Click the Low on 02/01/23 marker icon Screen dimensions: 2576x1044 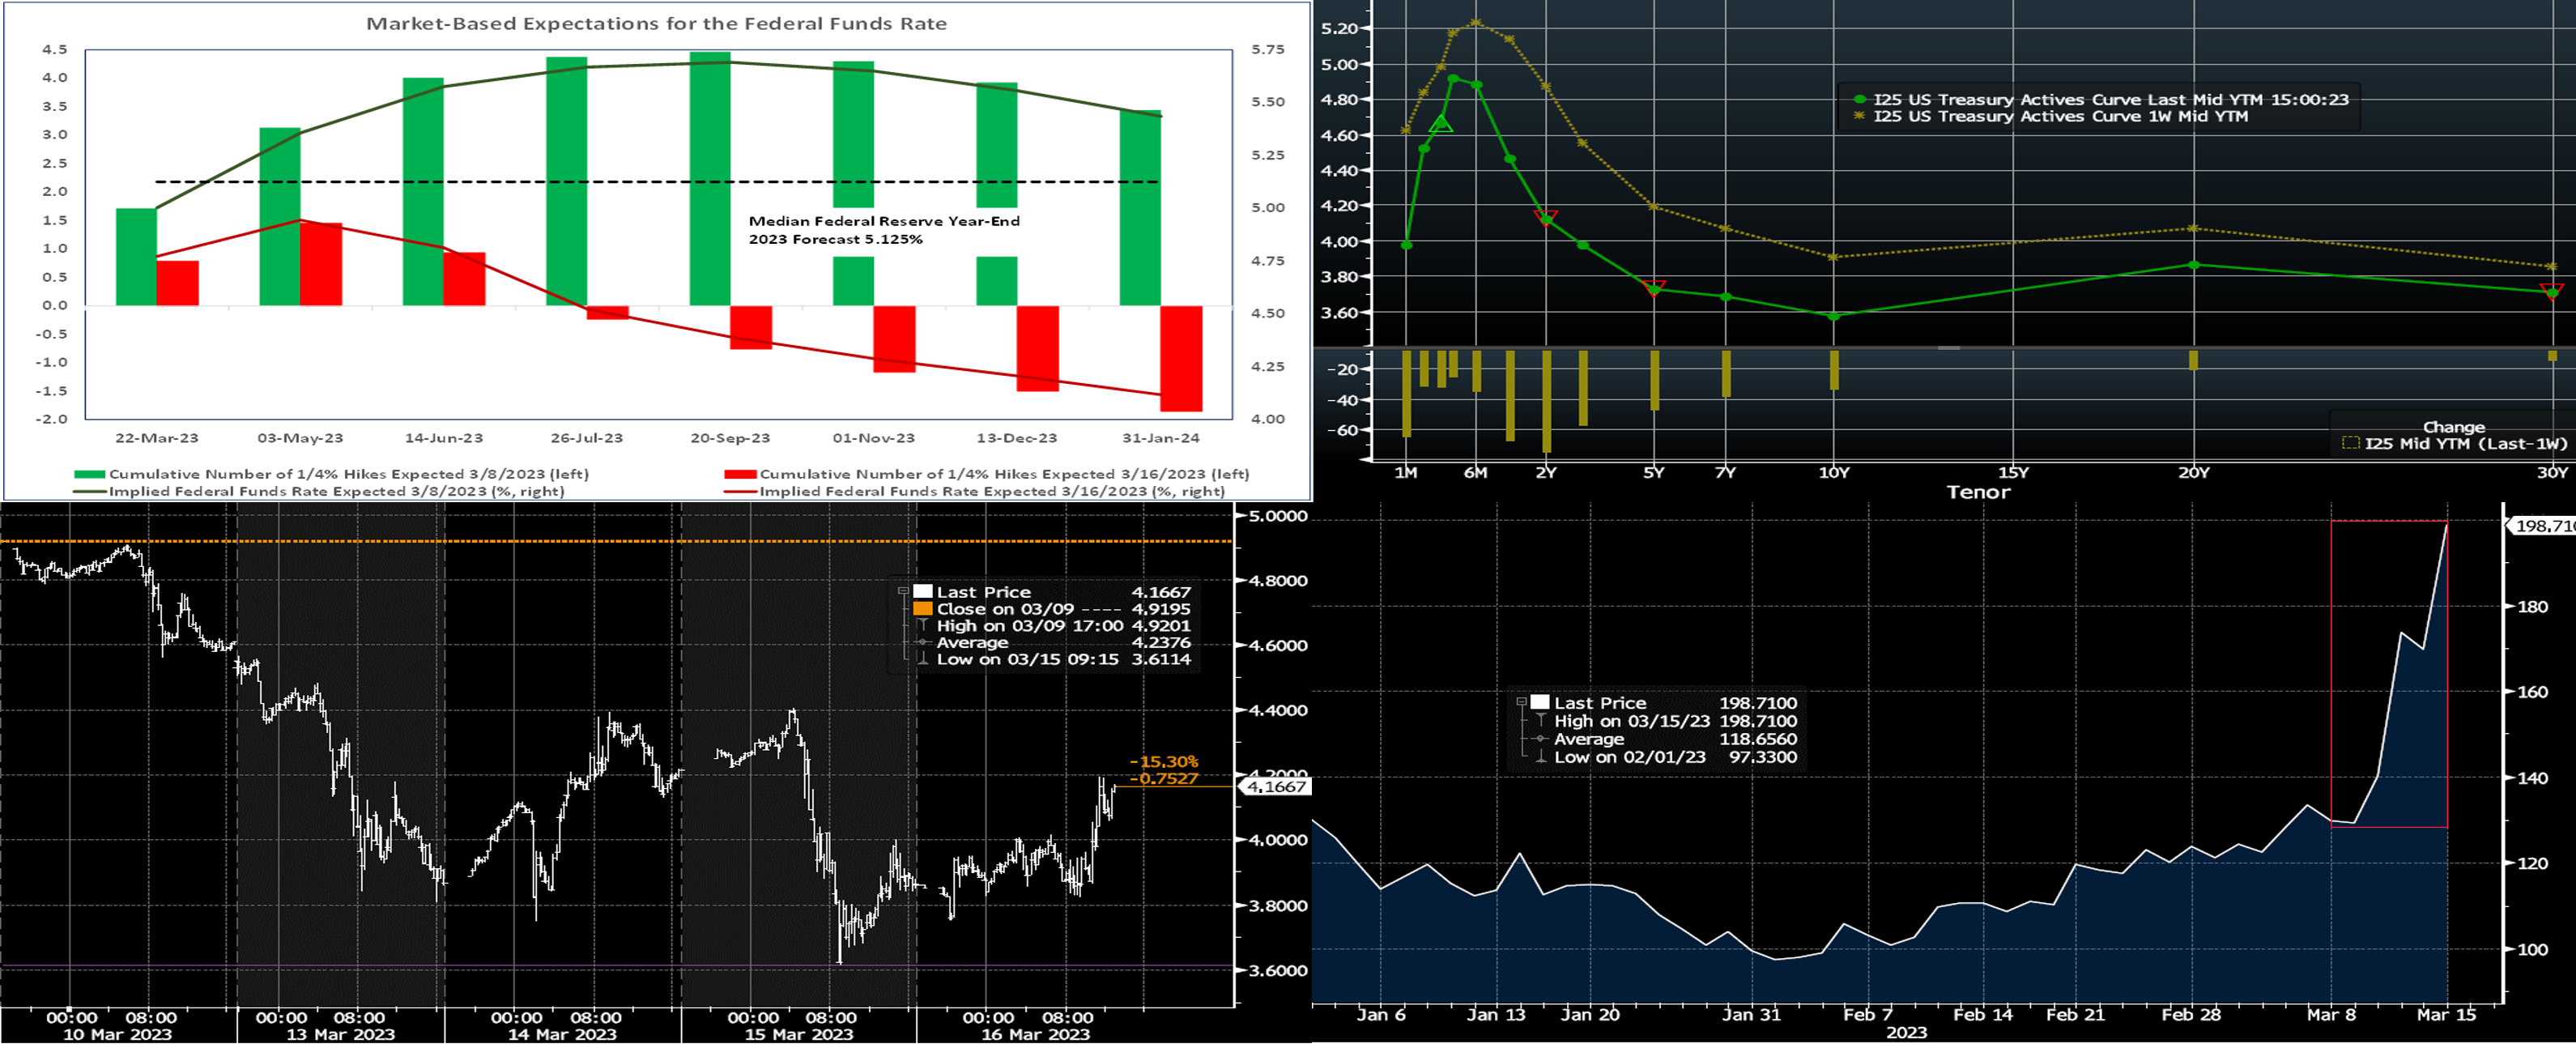[x=1541, y=757]
